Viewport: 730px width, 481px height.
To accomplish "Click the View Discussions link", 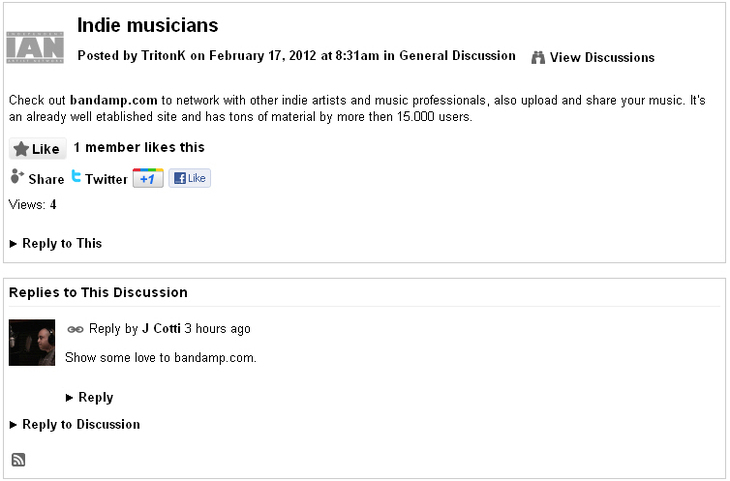I will (x=602, y=57).
